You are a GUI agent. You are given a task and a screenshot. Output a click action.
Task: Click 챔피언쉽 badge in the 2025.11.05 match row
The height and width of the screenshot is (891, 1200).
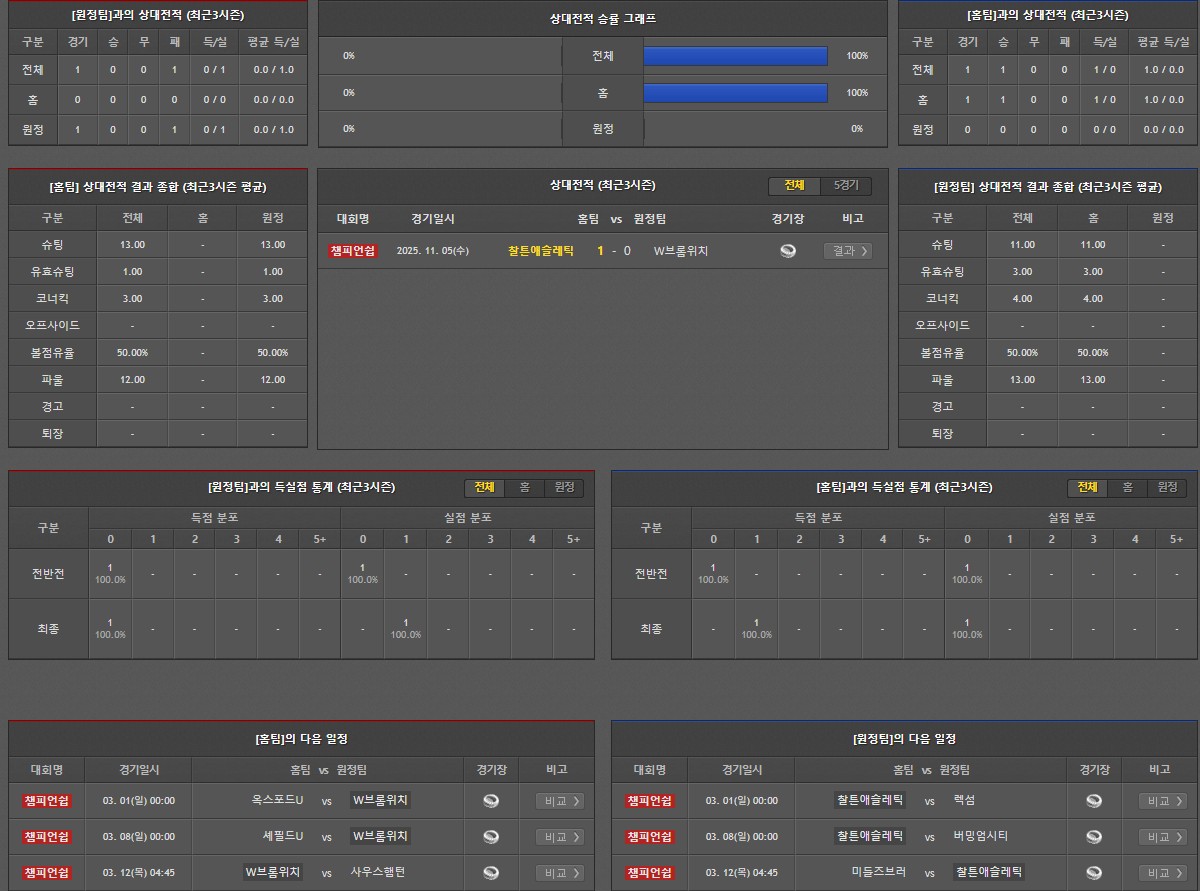(353, 251)
